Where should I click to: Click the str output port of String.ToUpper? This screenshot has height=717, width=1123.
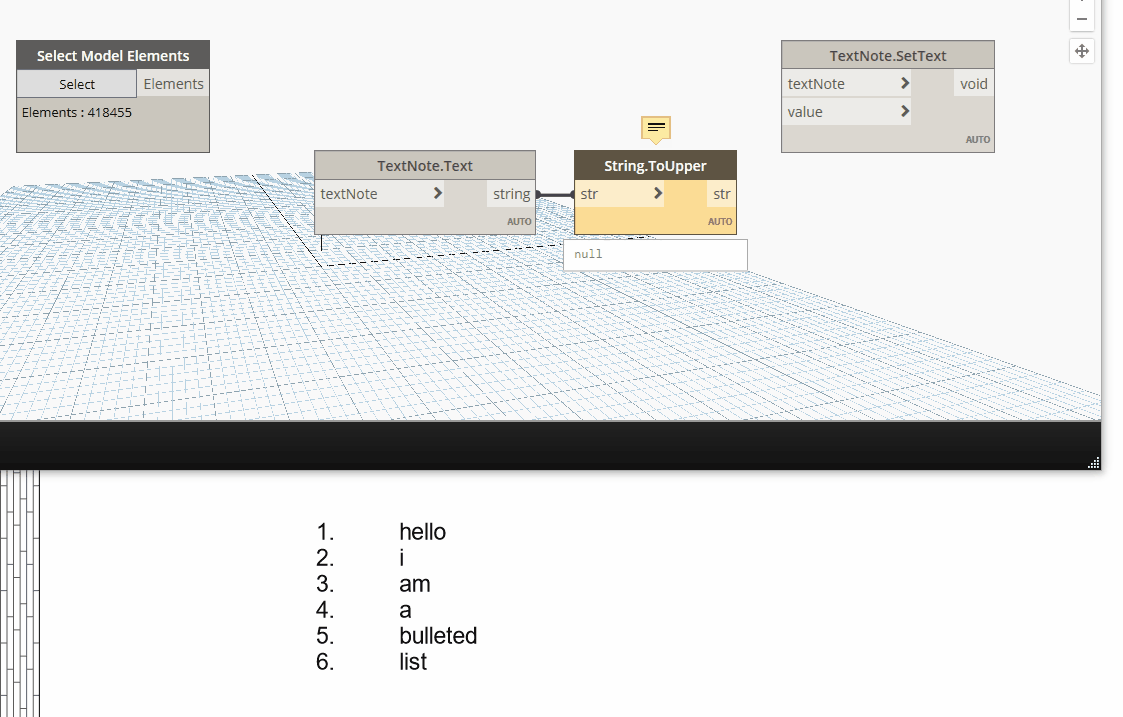(721, 194)
